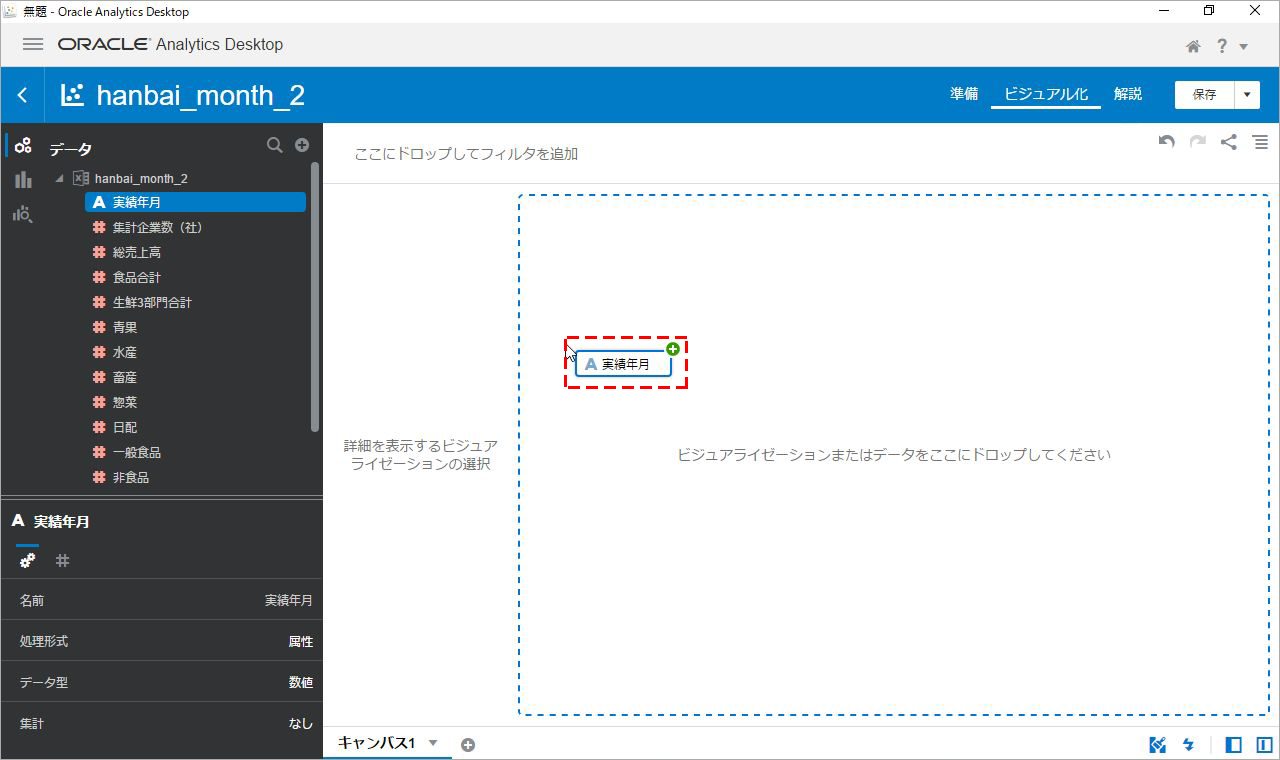Undo the last action
1280x760 pixels.
coord(1166,142)
